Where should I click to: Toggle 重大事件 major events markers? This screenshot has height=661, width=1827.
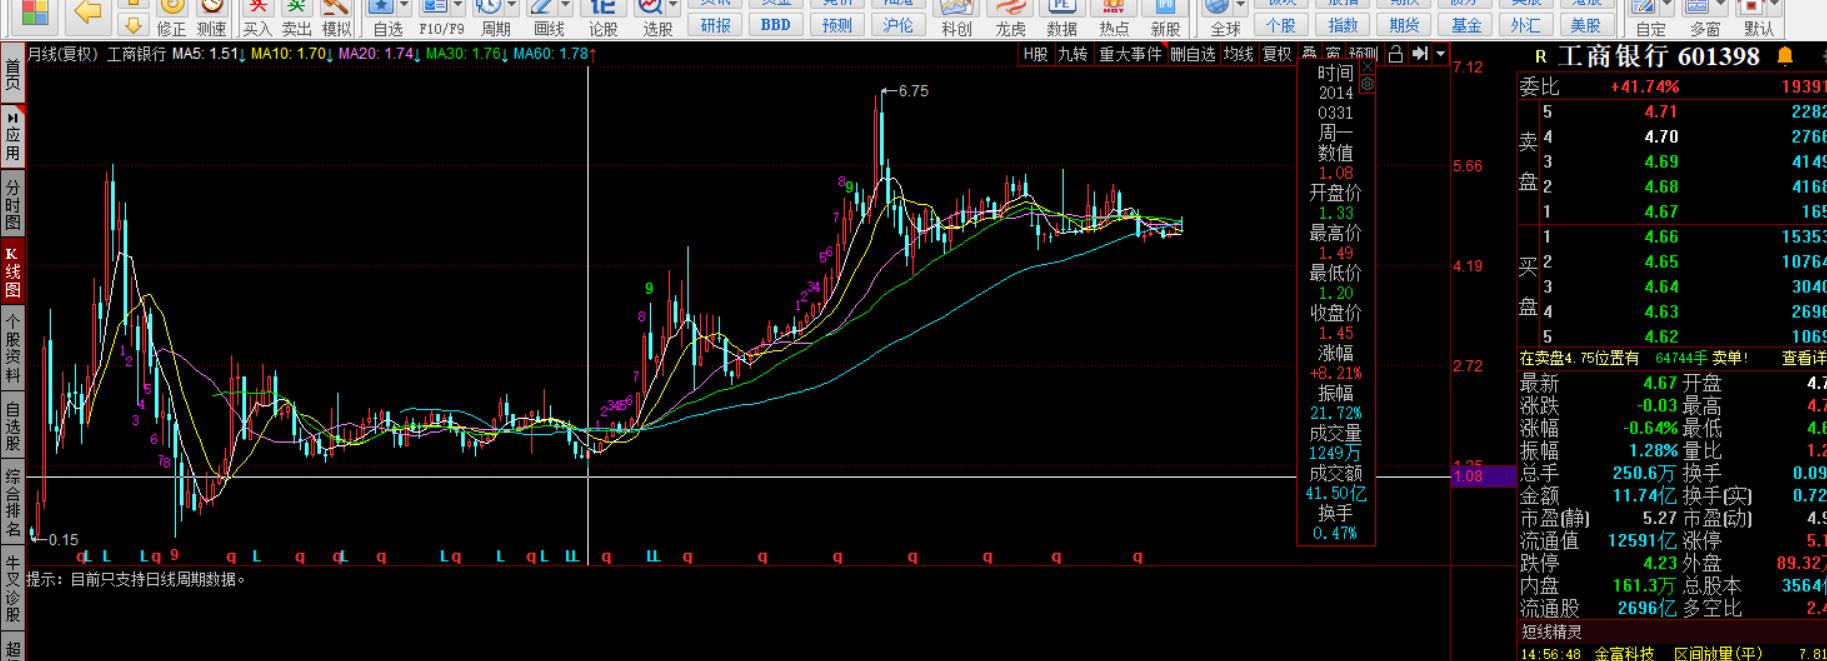(x=1130, y=54)
